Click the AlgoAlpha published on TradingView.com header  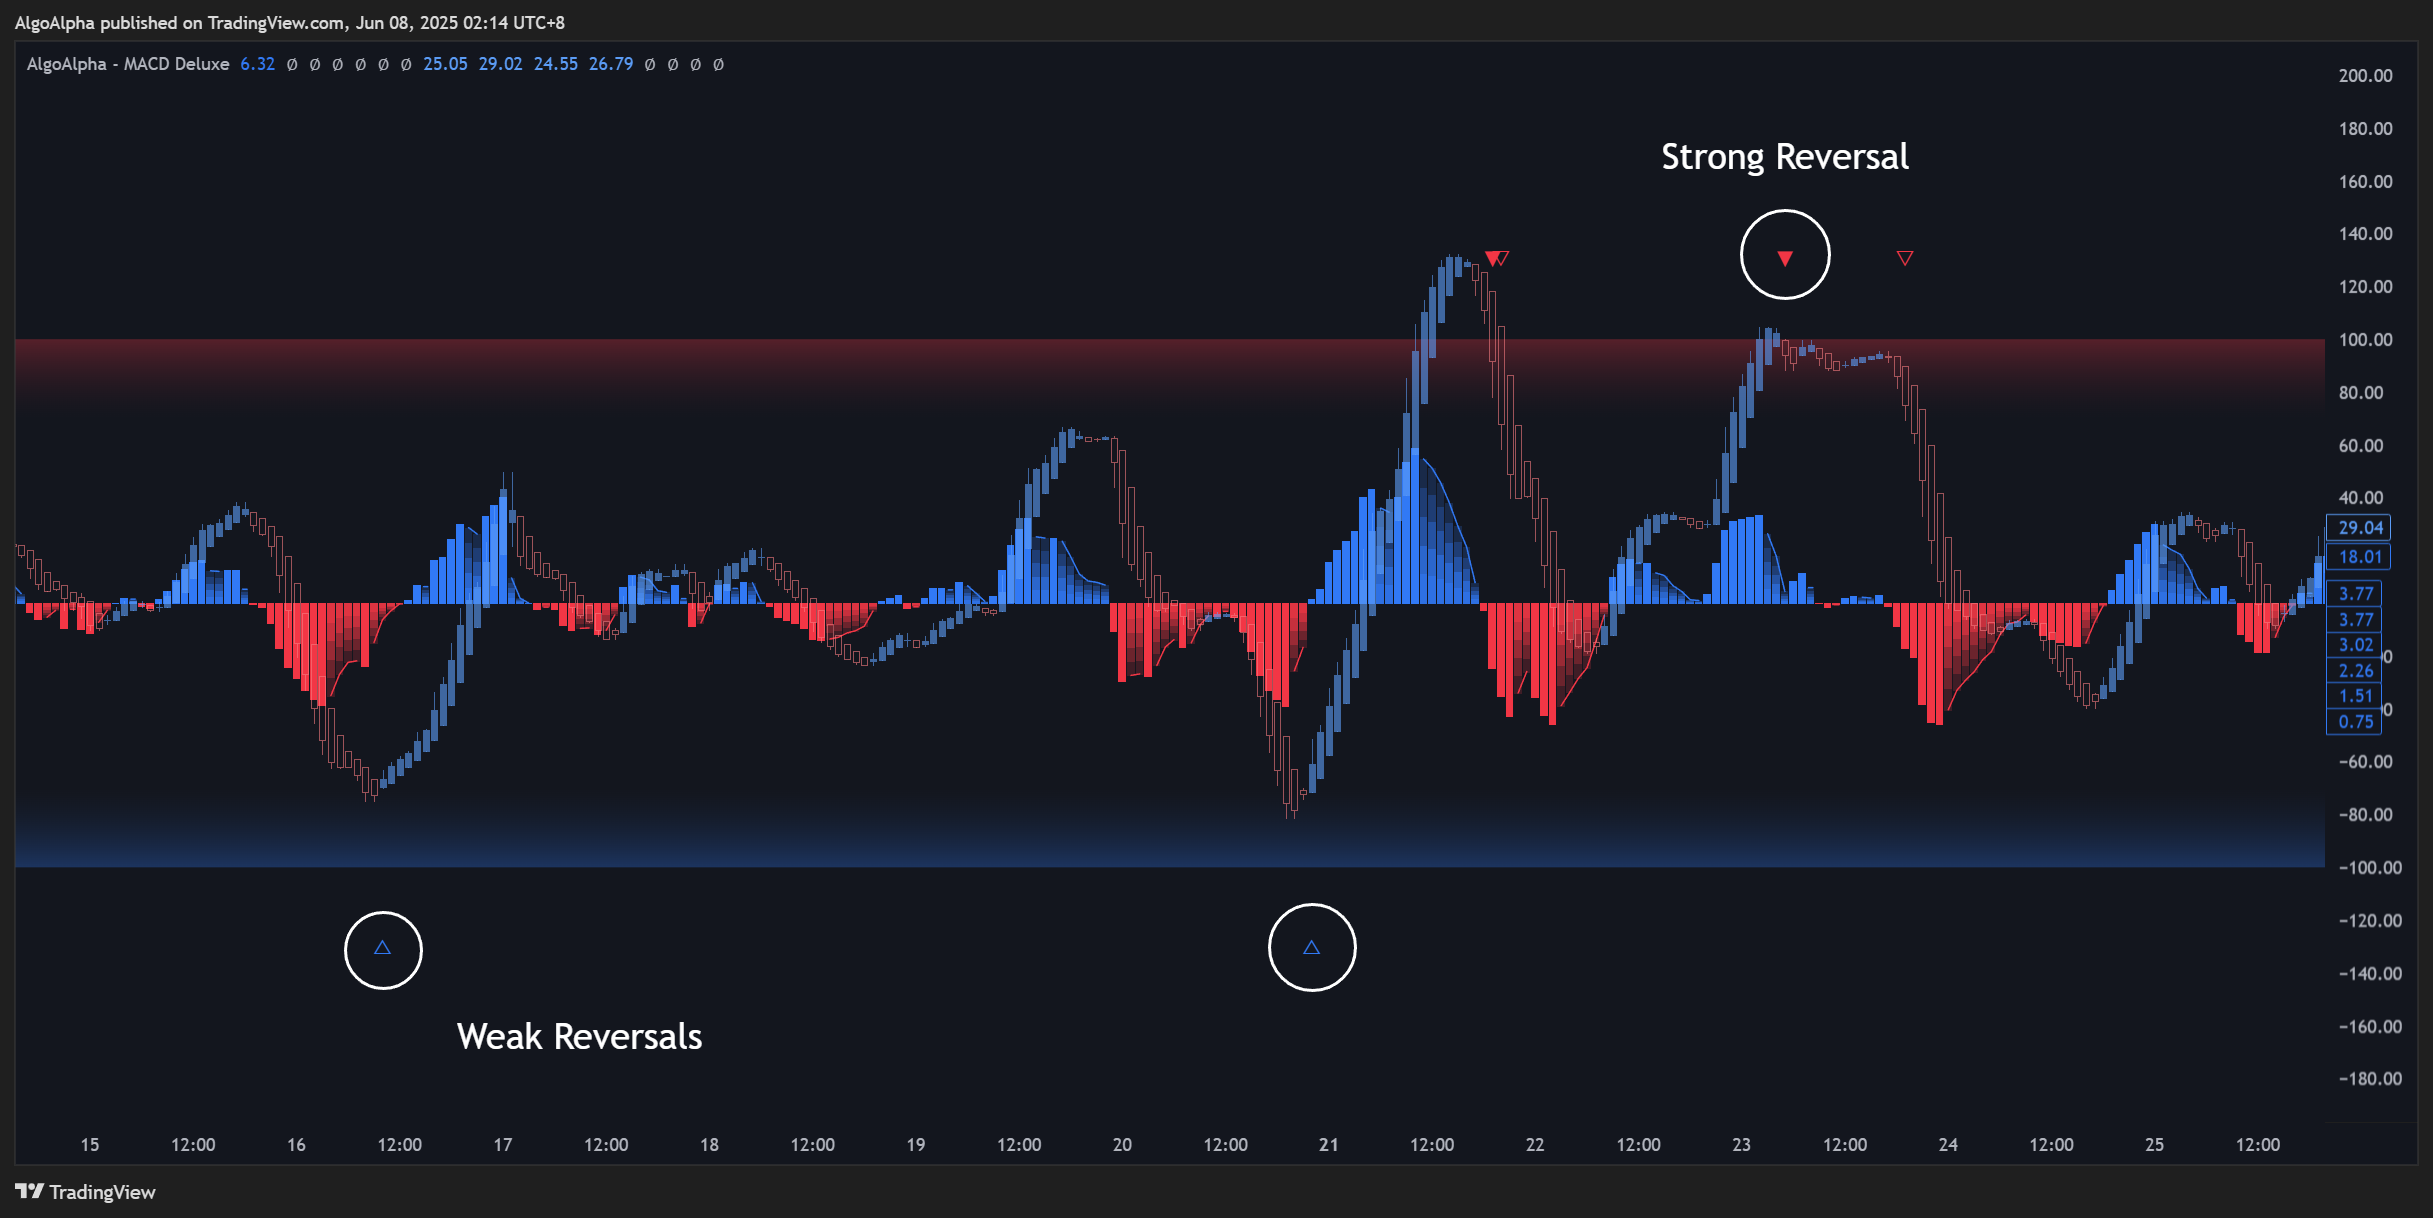tap(290, 22)
